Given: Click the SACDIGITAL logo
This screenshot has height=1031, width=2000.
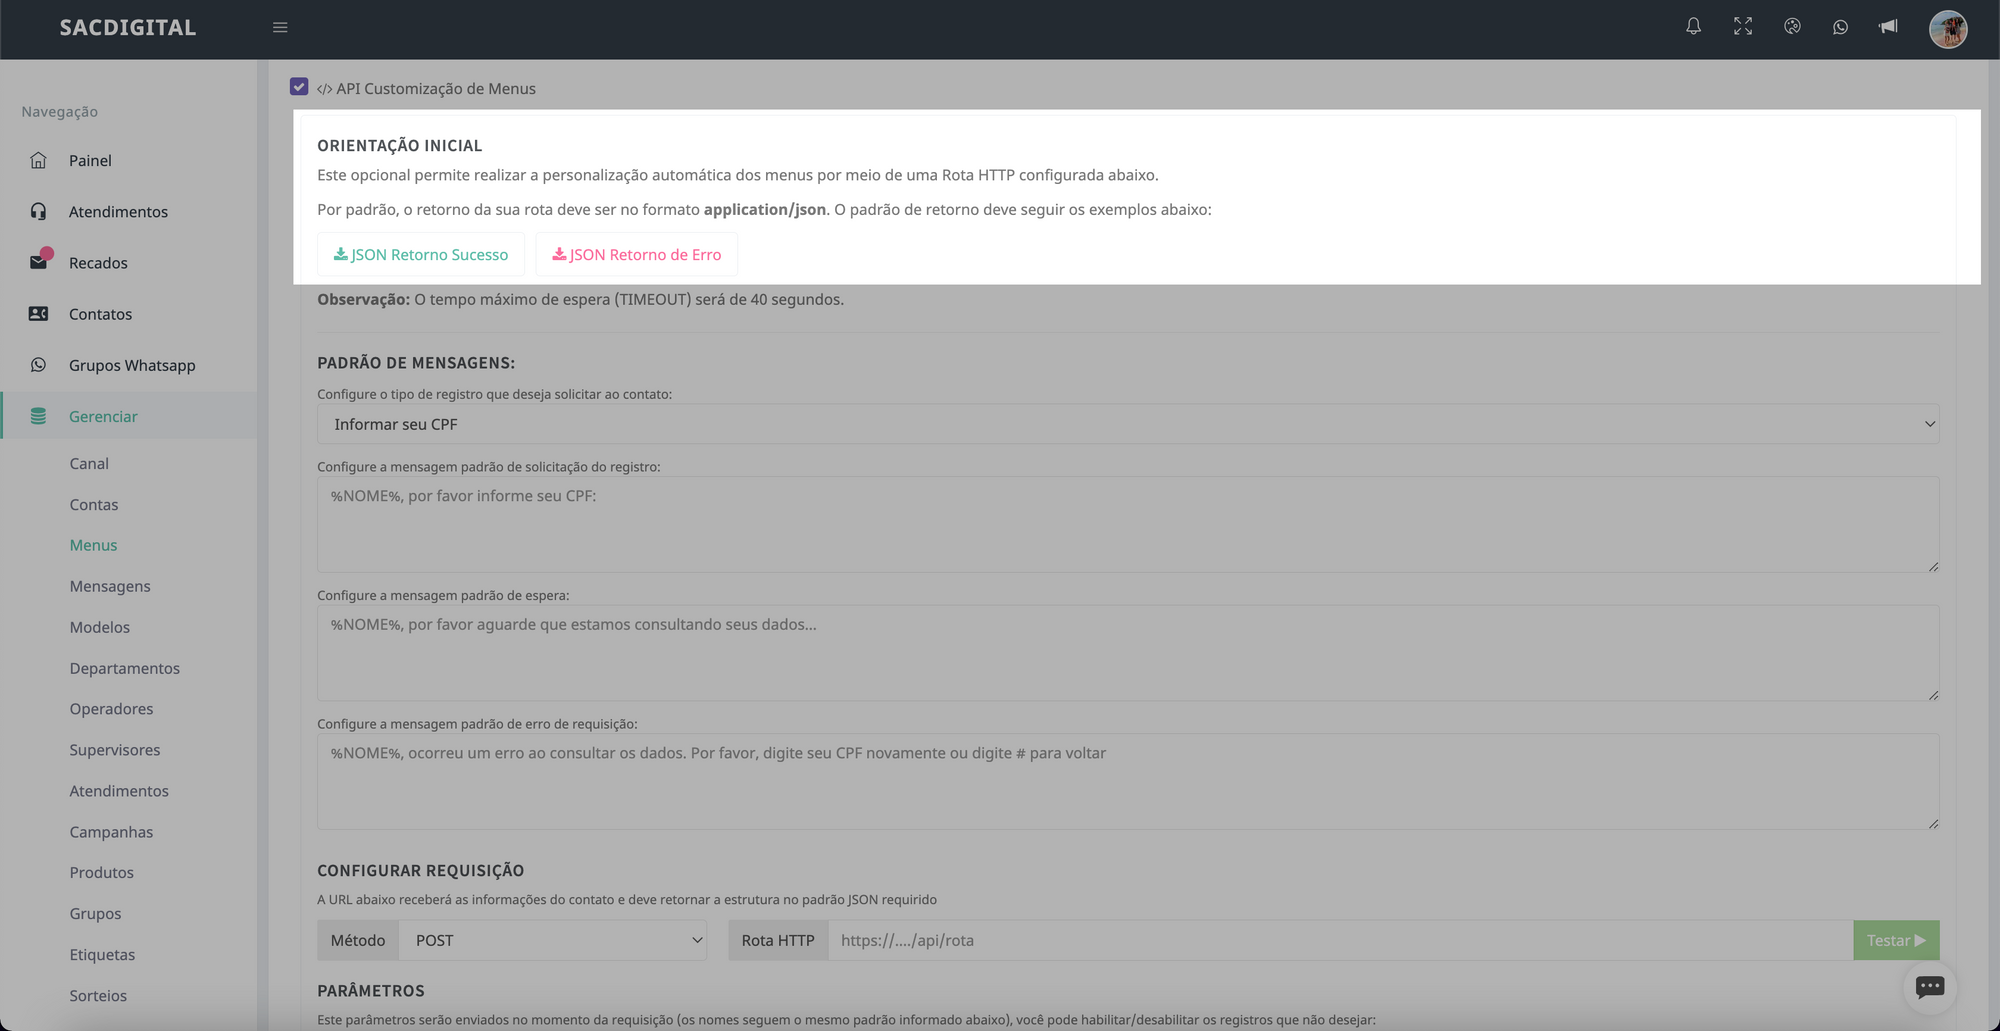Looking at the screenshot, I should coord(128,28).
